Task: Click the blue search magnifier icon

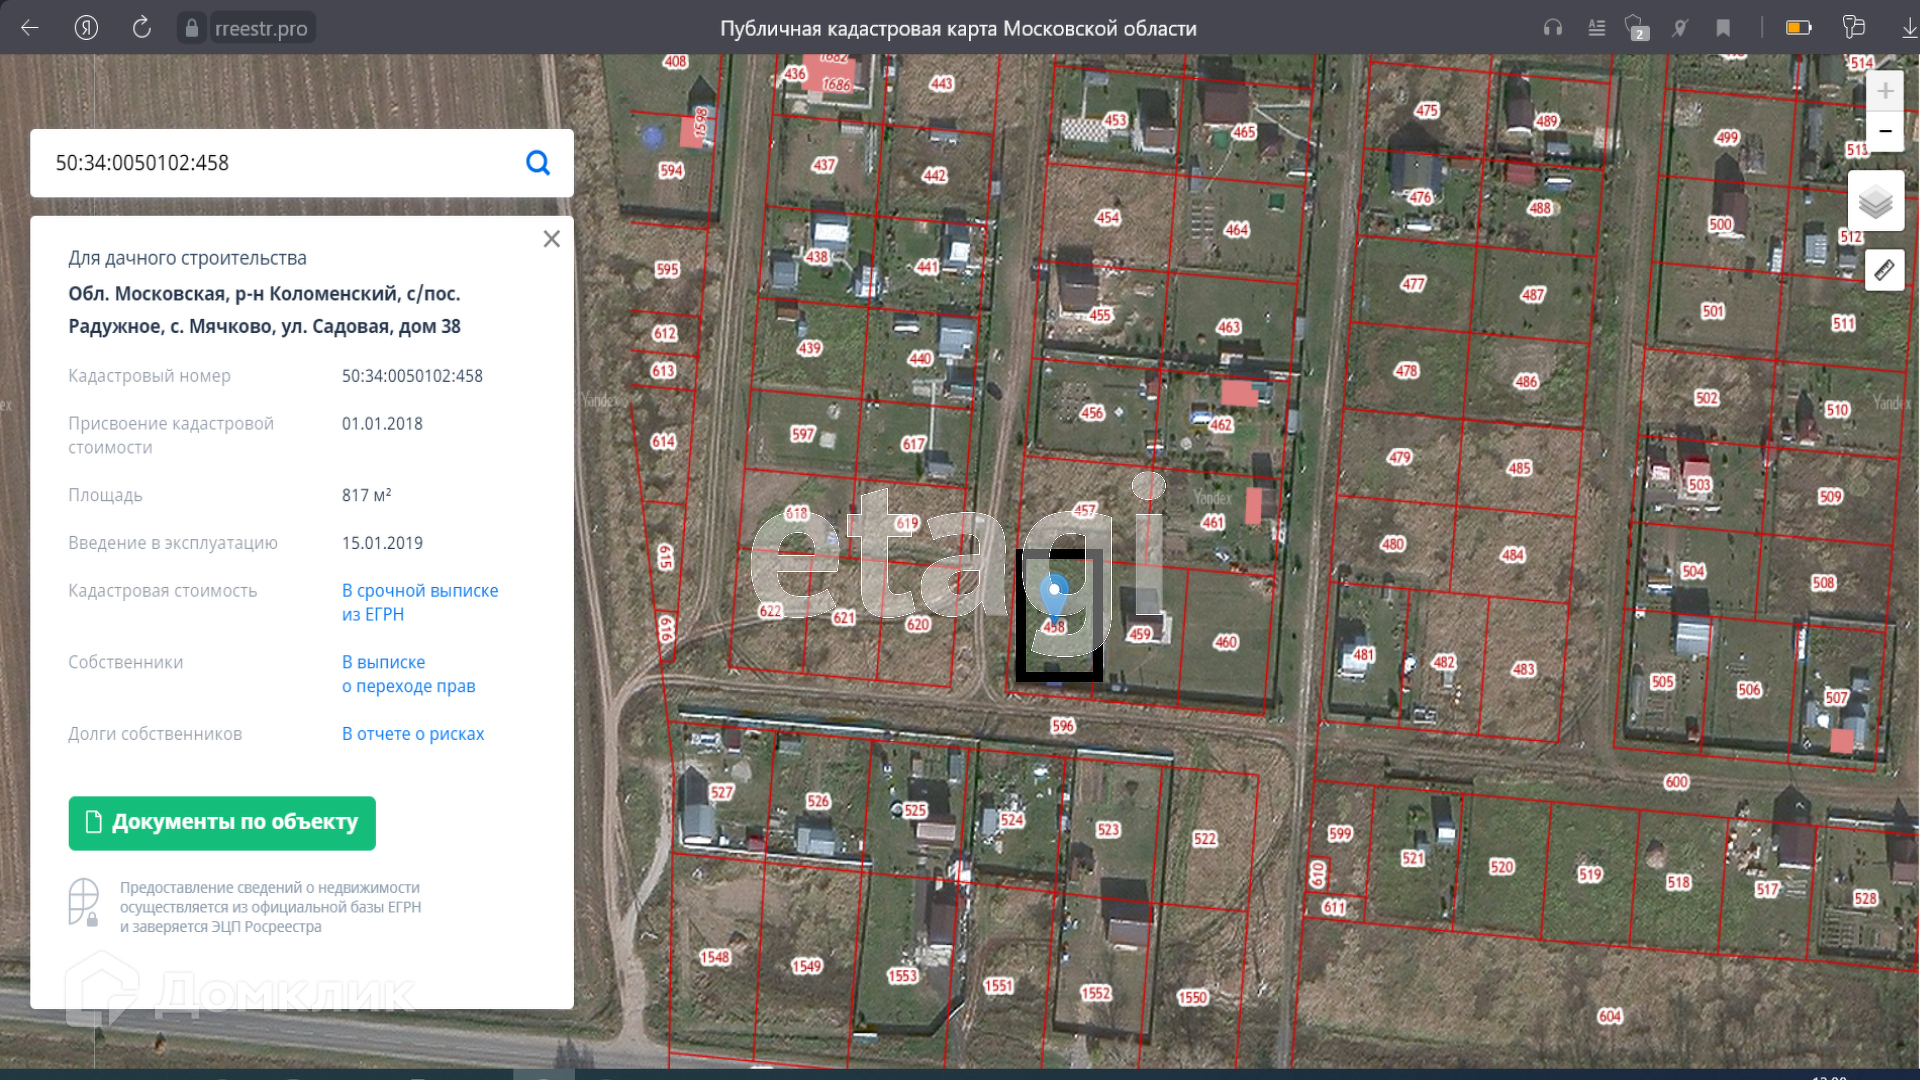Action: tap(538, 163)
